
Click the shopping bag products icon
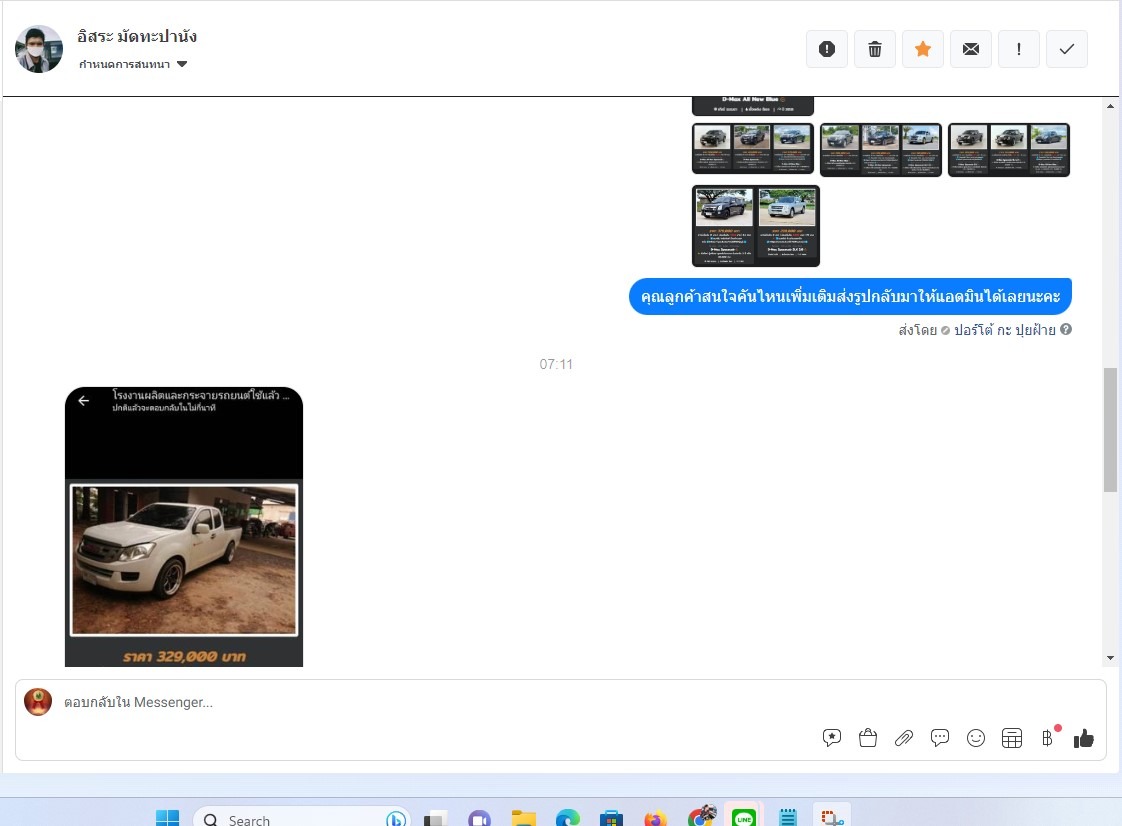[x=868, y=738]
